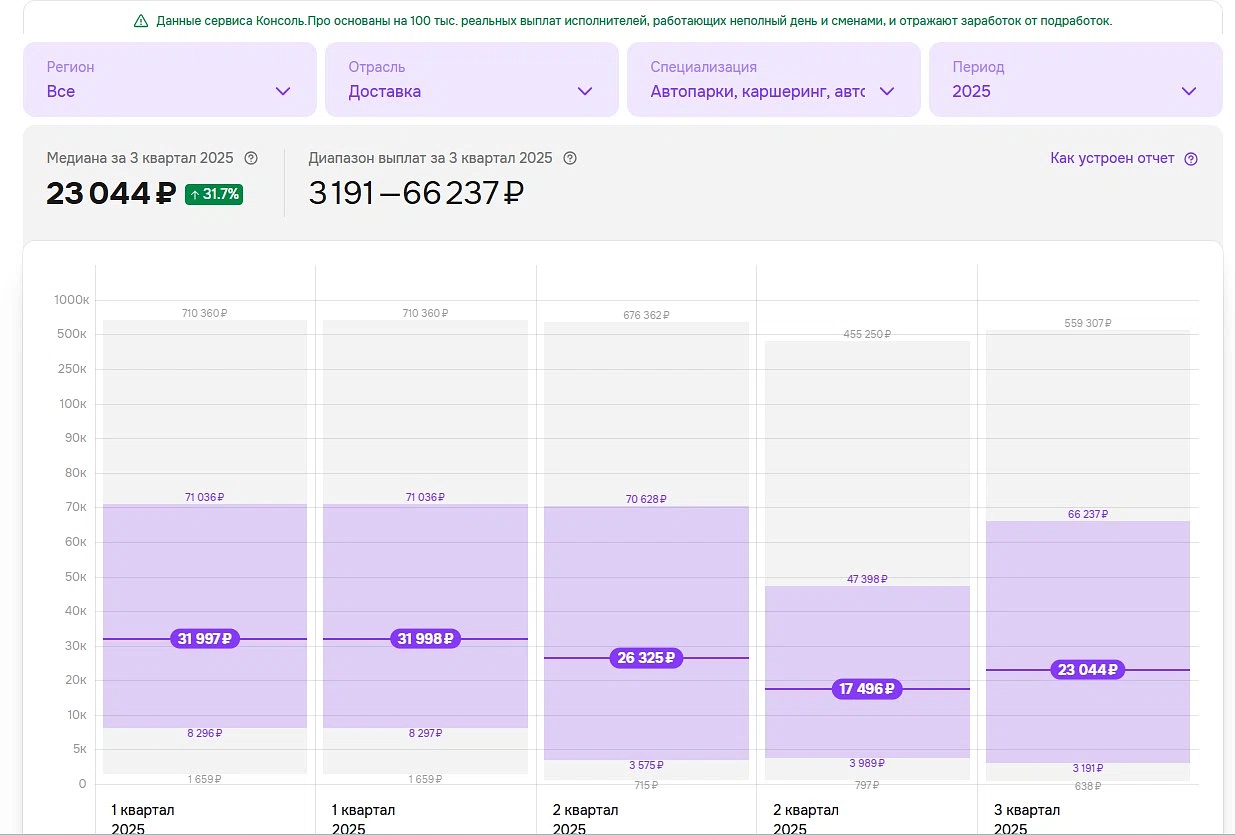
Task: Click the 47 398 ₽ upper range label
Action: pos(867,579)
